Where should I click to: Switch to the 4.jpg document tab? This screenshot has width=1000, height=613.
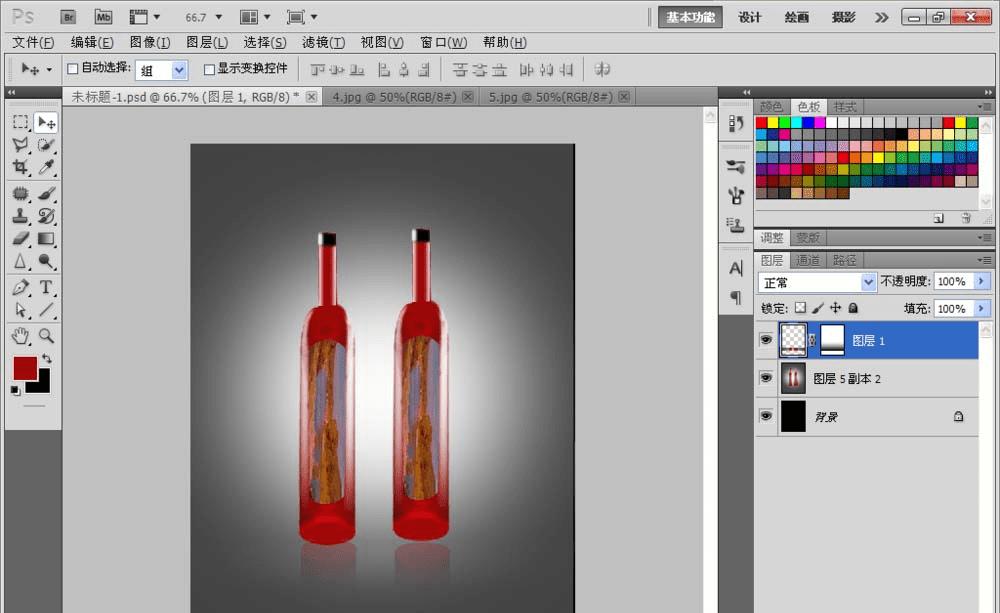(393, 97)
